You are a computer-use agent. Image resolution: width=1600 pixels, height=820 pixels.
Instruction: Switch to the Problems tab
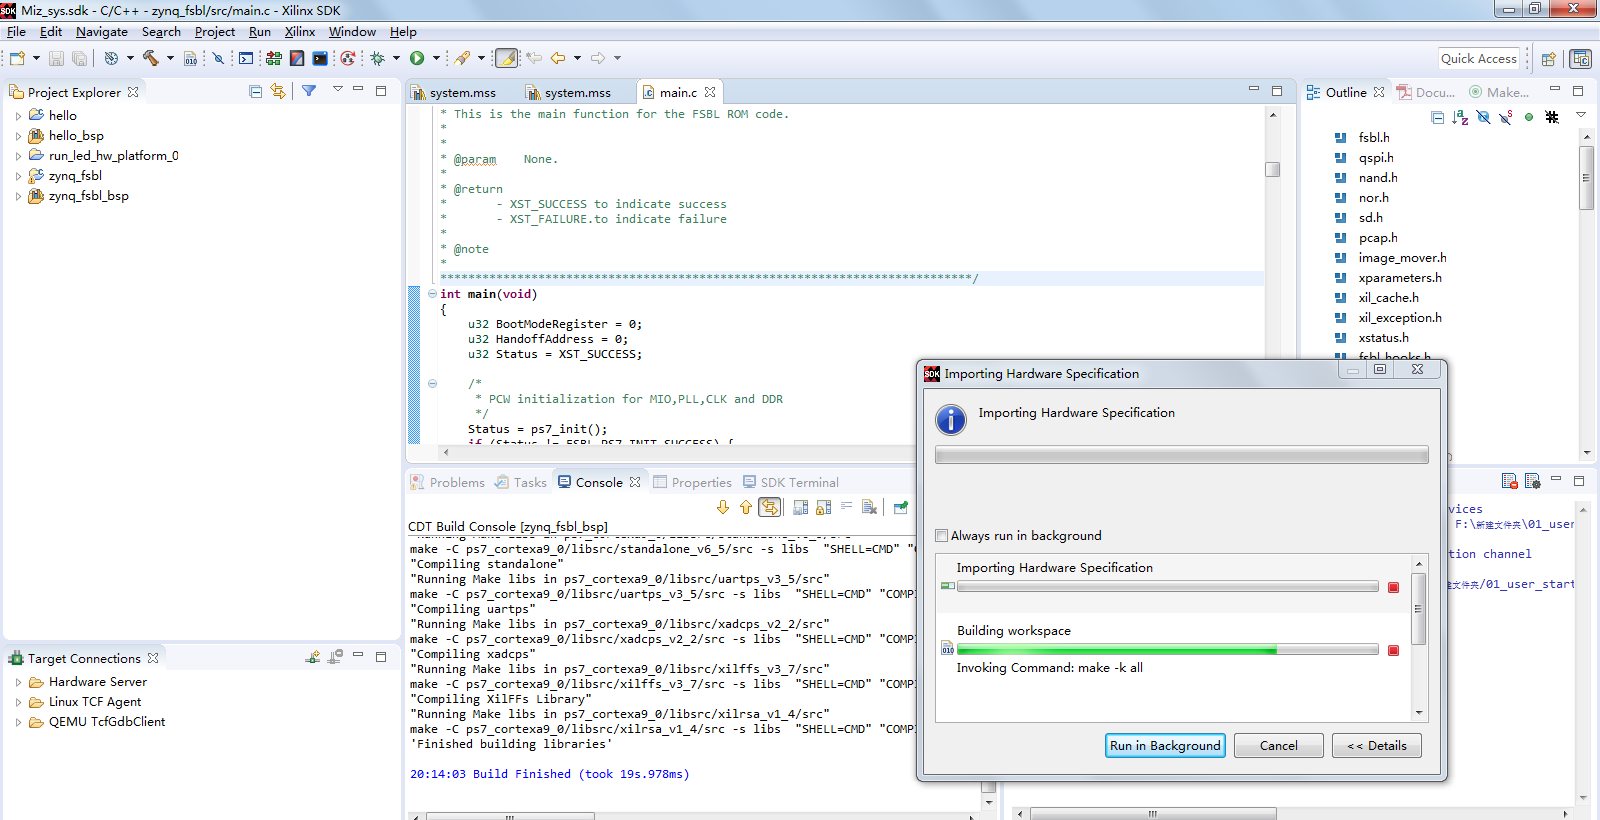[447, 482]
